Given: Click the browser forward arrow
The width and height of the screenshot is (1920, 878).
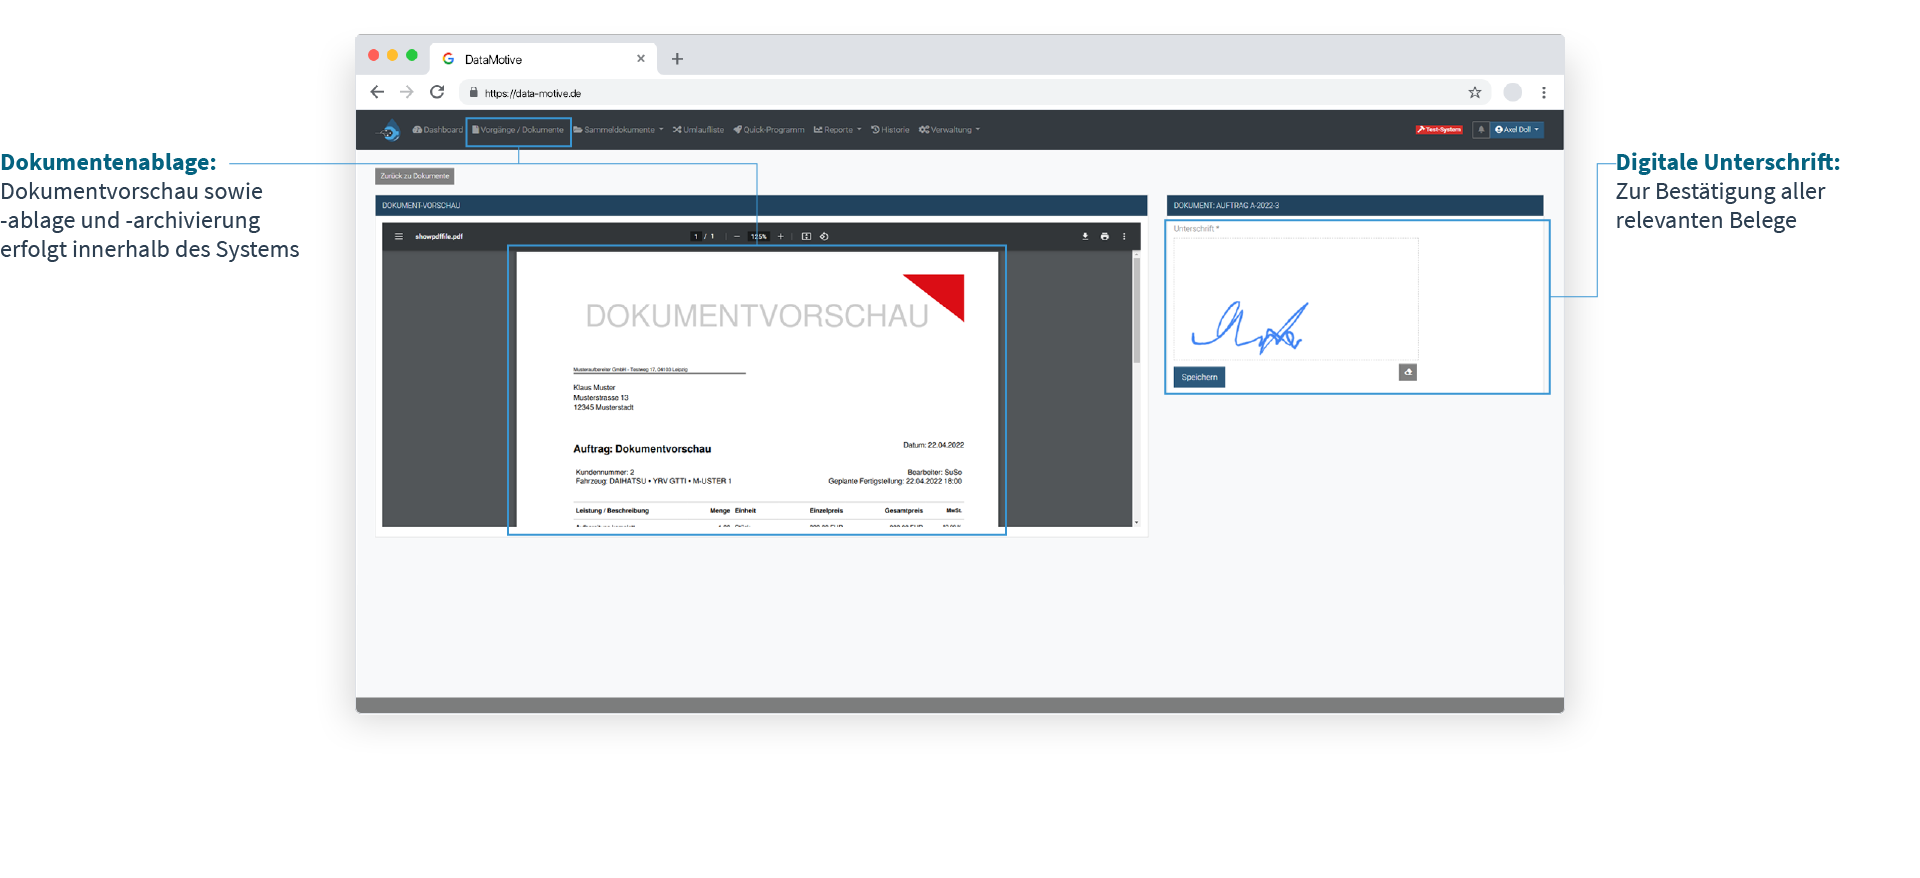Looking at the screenshot, I should point(406,92).
